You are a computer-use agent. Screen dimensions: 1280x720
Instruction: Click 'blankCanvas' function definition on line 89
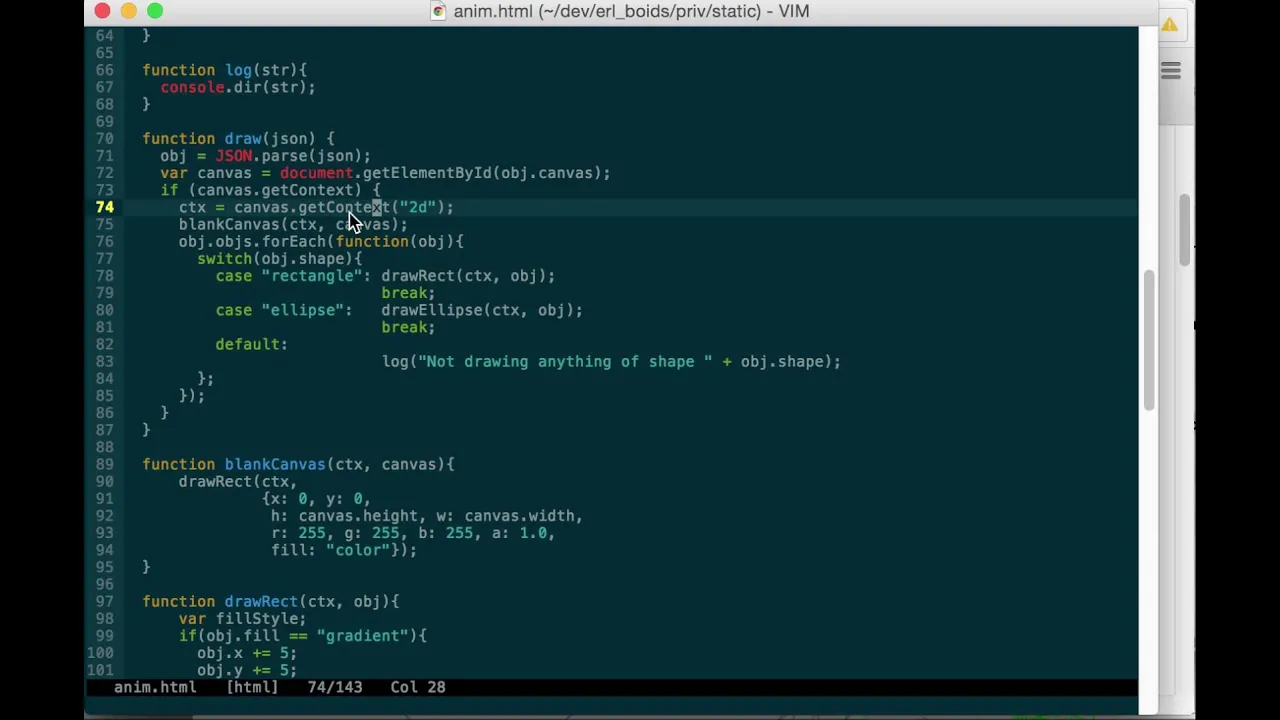275,464
